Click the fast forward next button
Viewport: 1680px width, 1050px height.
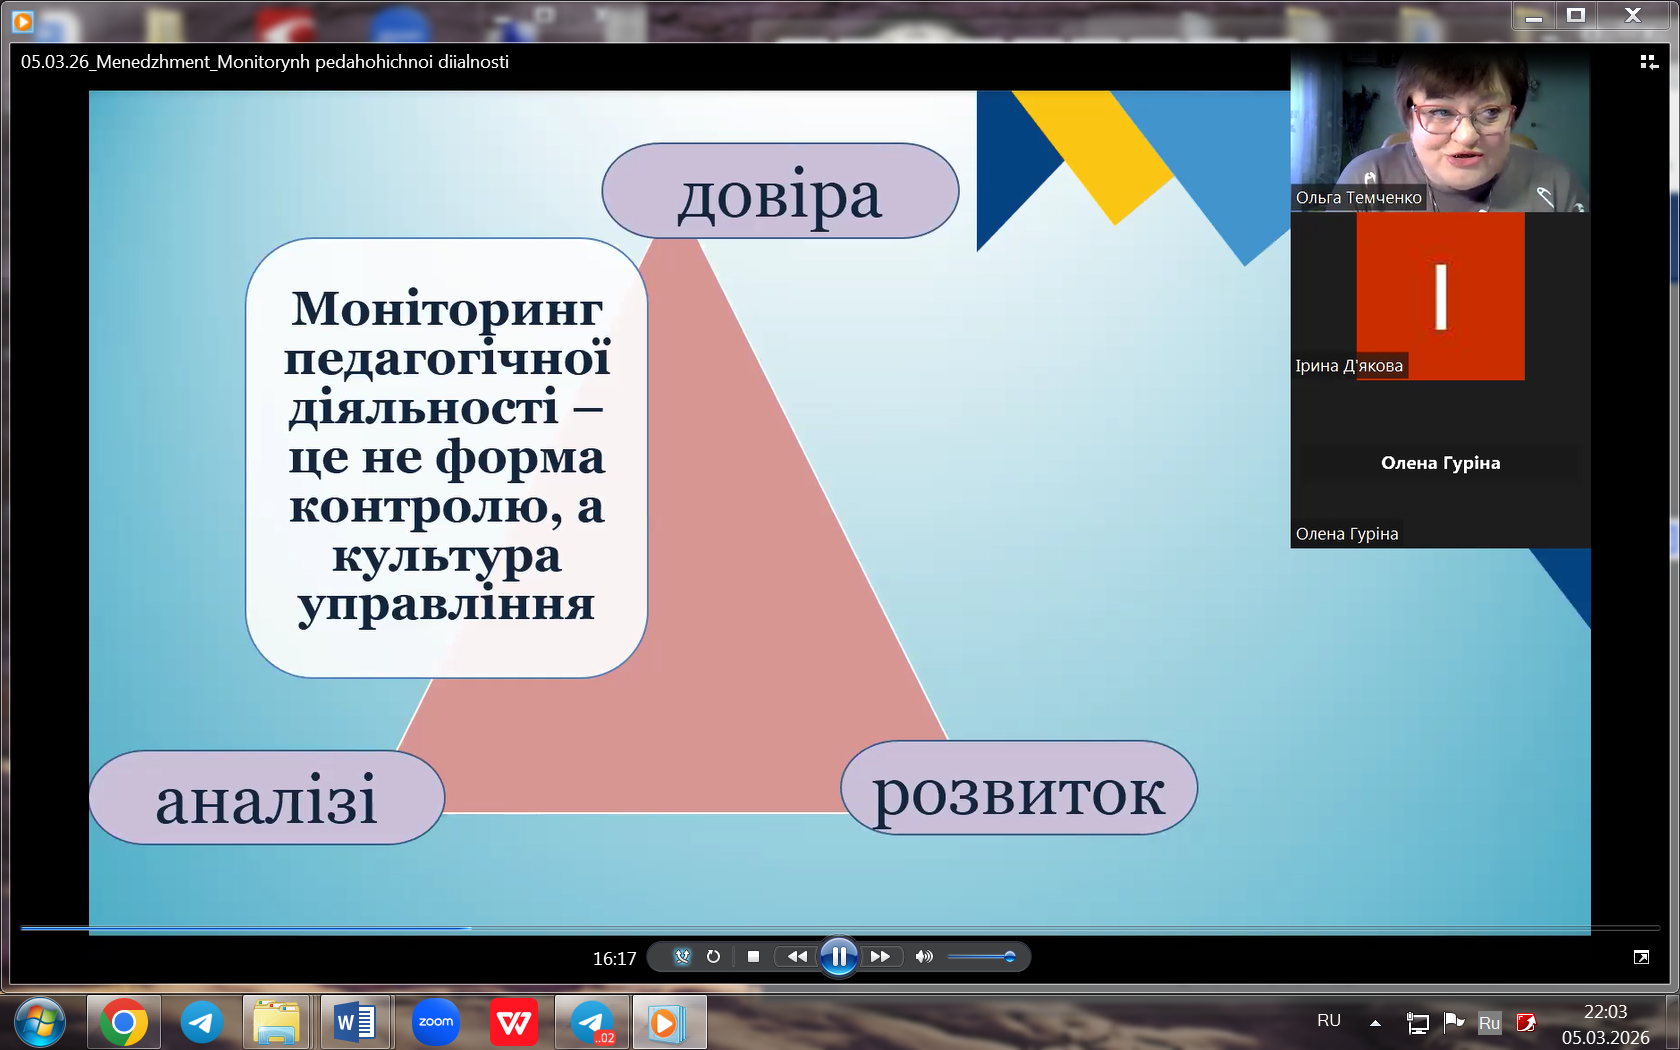pyautogui.click(x=880, y=957)
